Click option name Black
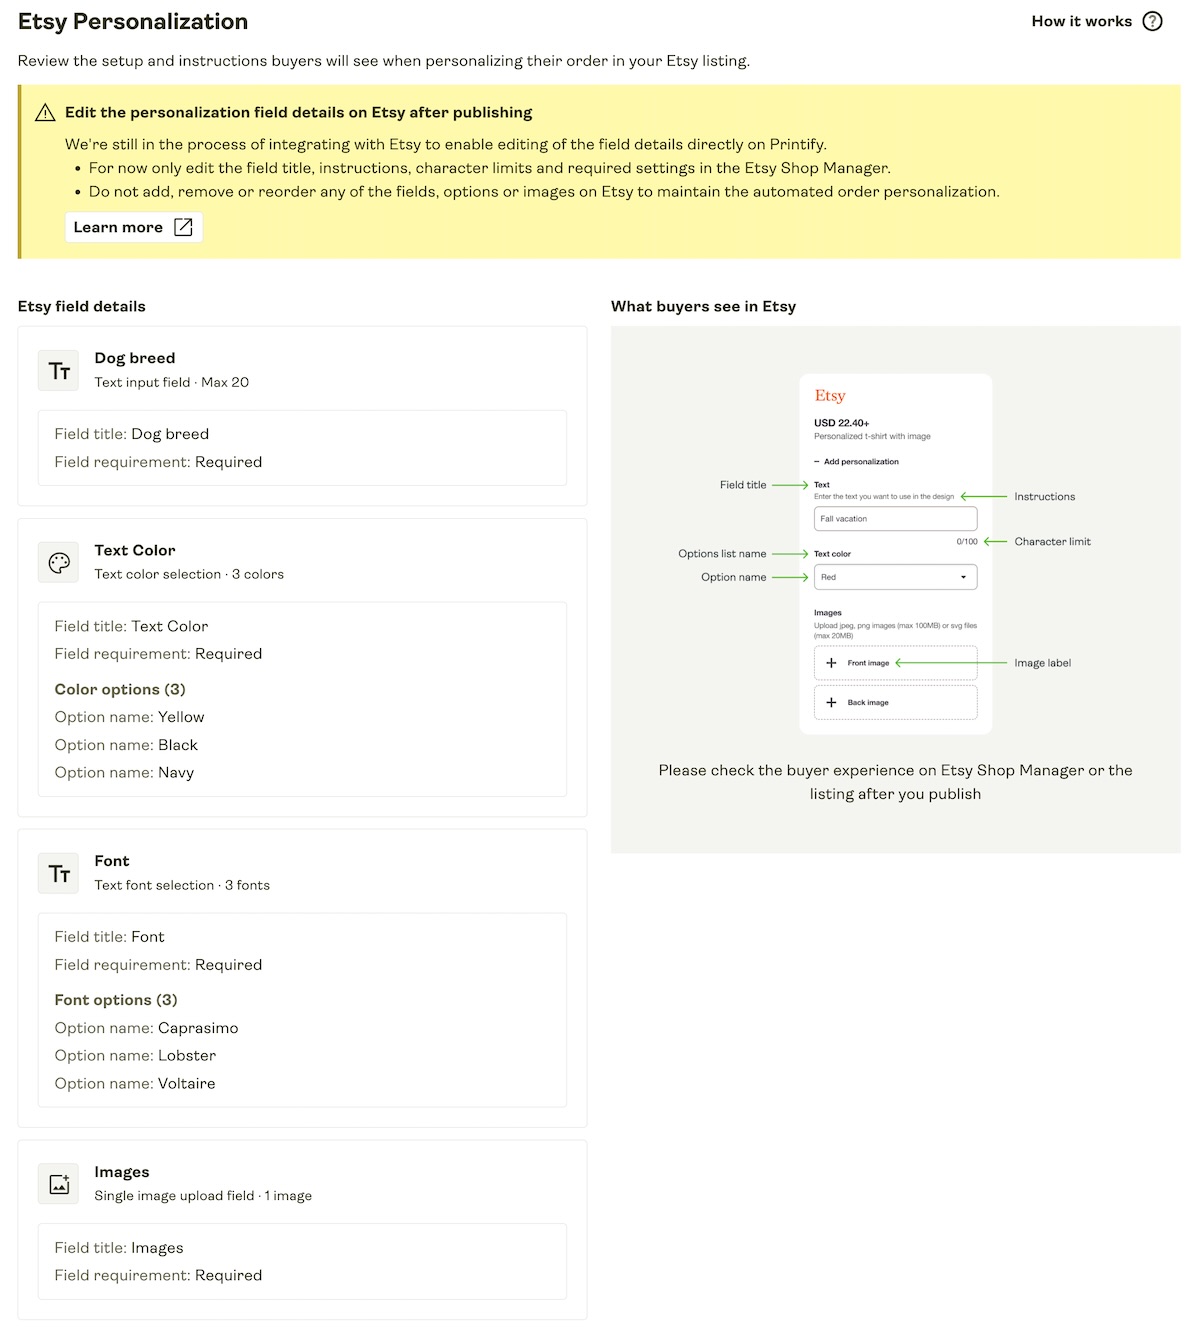The height and width of the screenshot is (1331, 1200). click(x=178, y=745)
